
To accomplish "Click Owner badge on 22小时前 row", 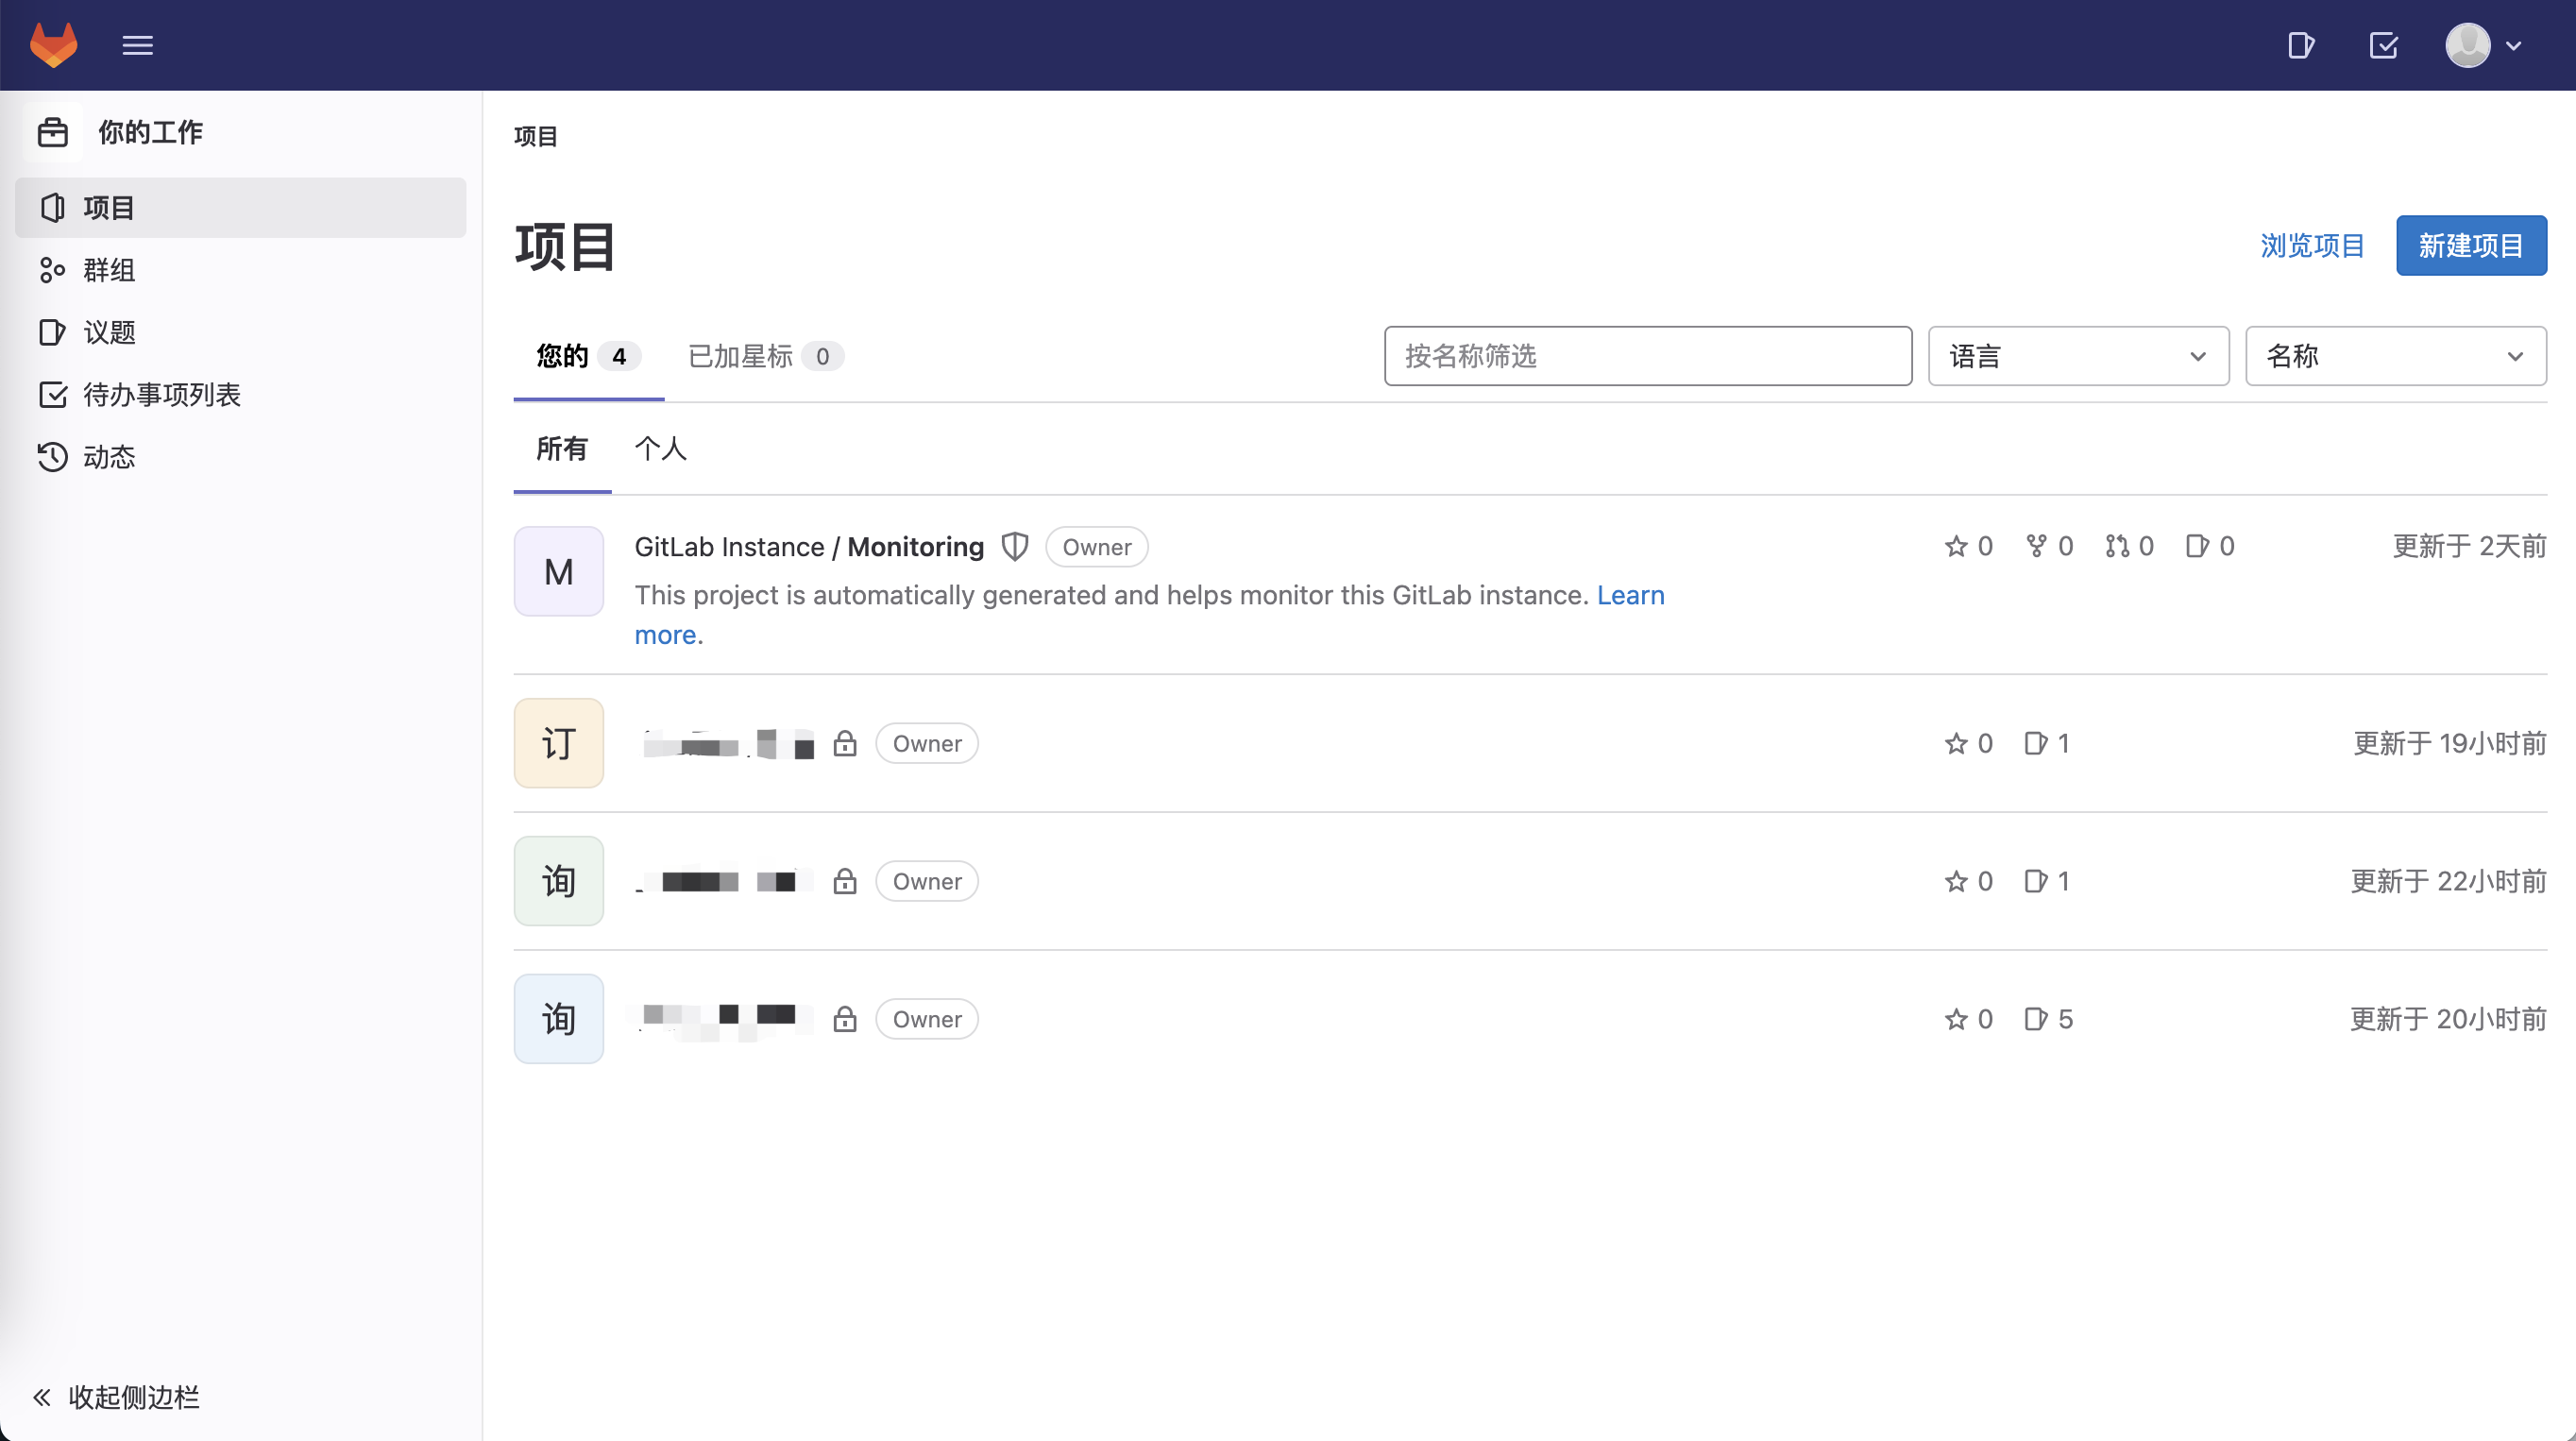I will click(927, 881).
